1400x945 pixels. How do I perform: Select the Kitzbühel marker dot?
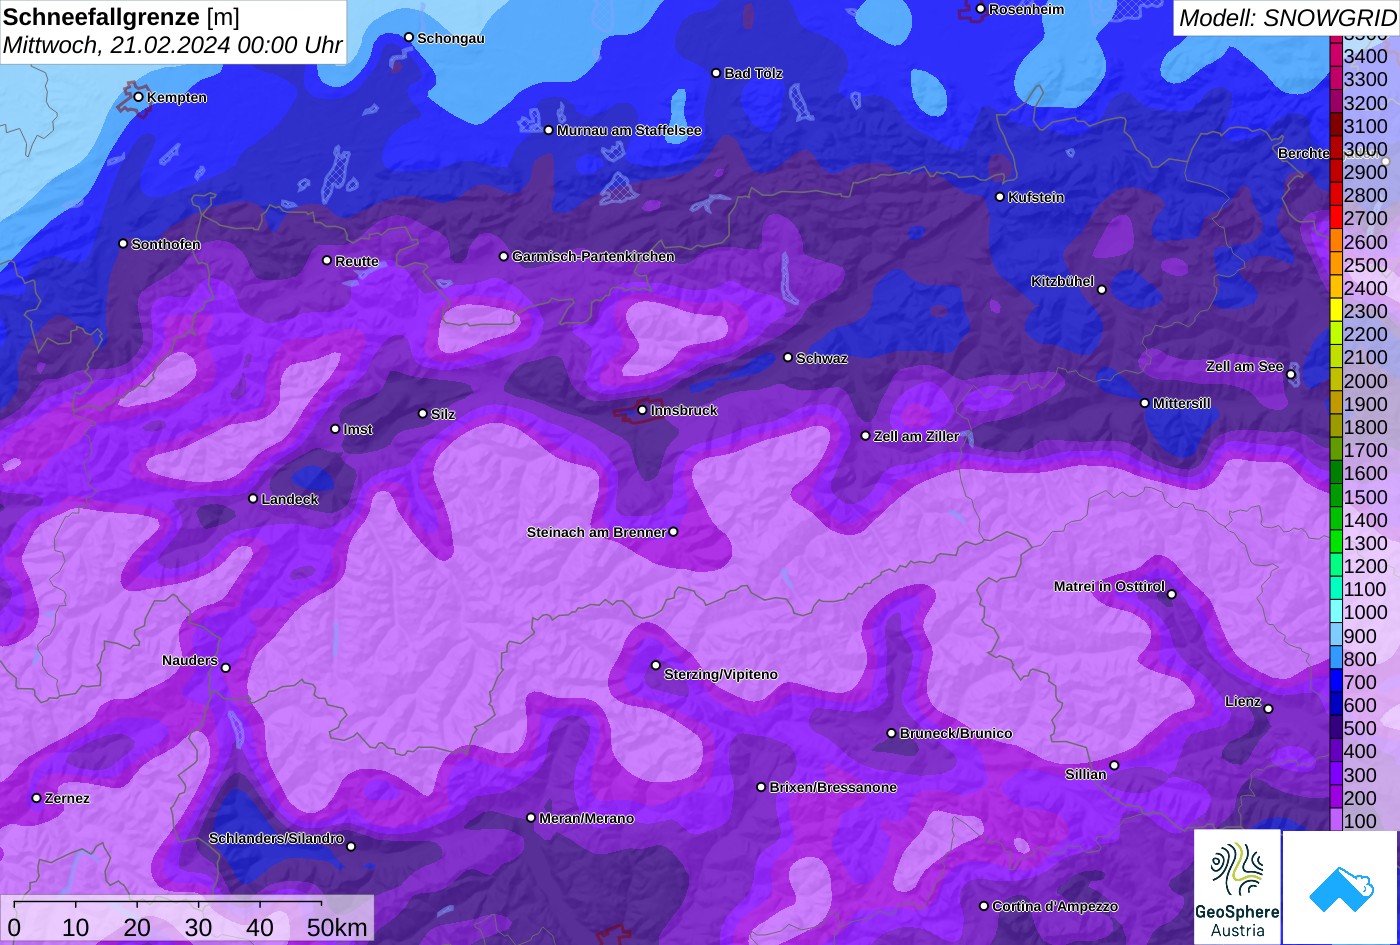(x=1102, y=290)
